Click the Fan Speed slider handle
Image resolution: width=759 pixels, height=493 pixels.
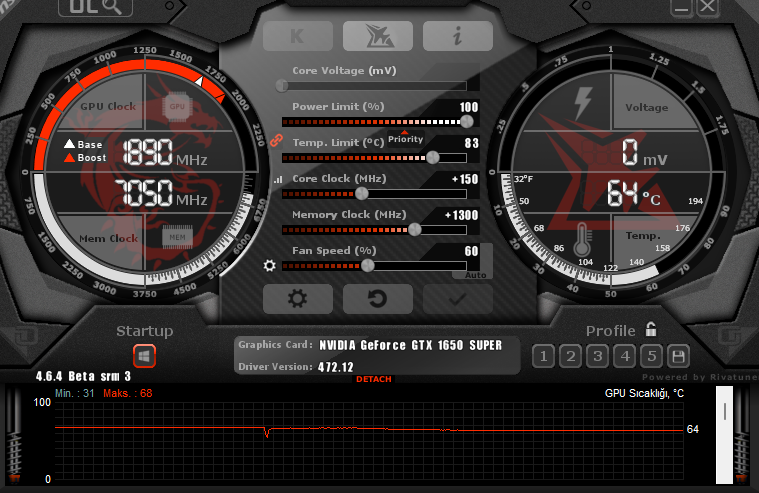click(368, 265)
